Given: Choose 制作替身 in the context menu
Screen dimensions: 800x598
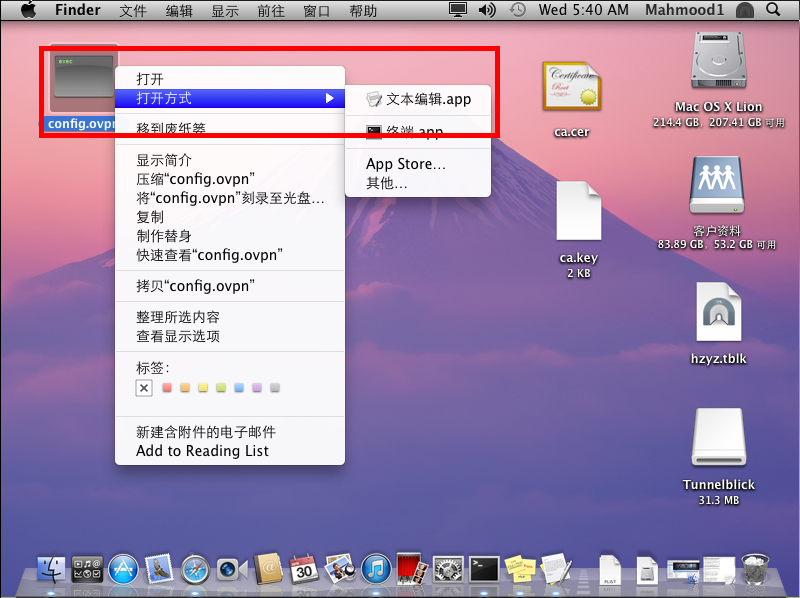Looking at the screenshot, I should pyautogui.click(x=230, y=236).
